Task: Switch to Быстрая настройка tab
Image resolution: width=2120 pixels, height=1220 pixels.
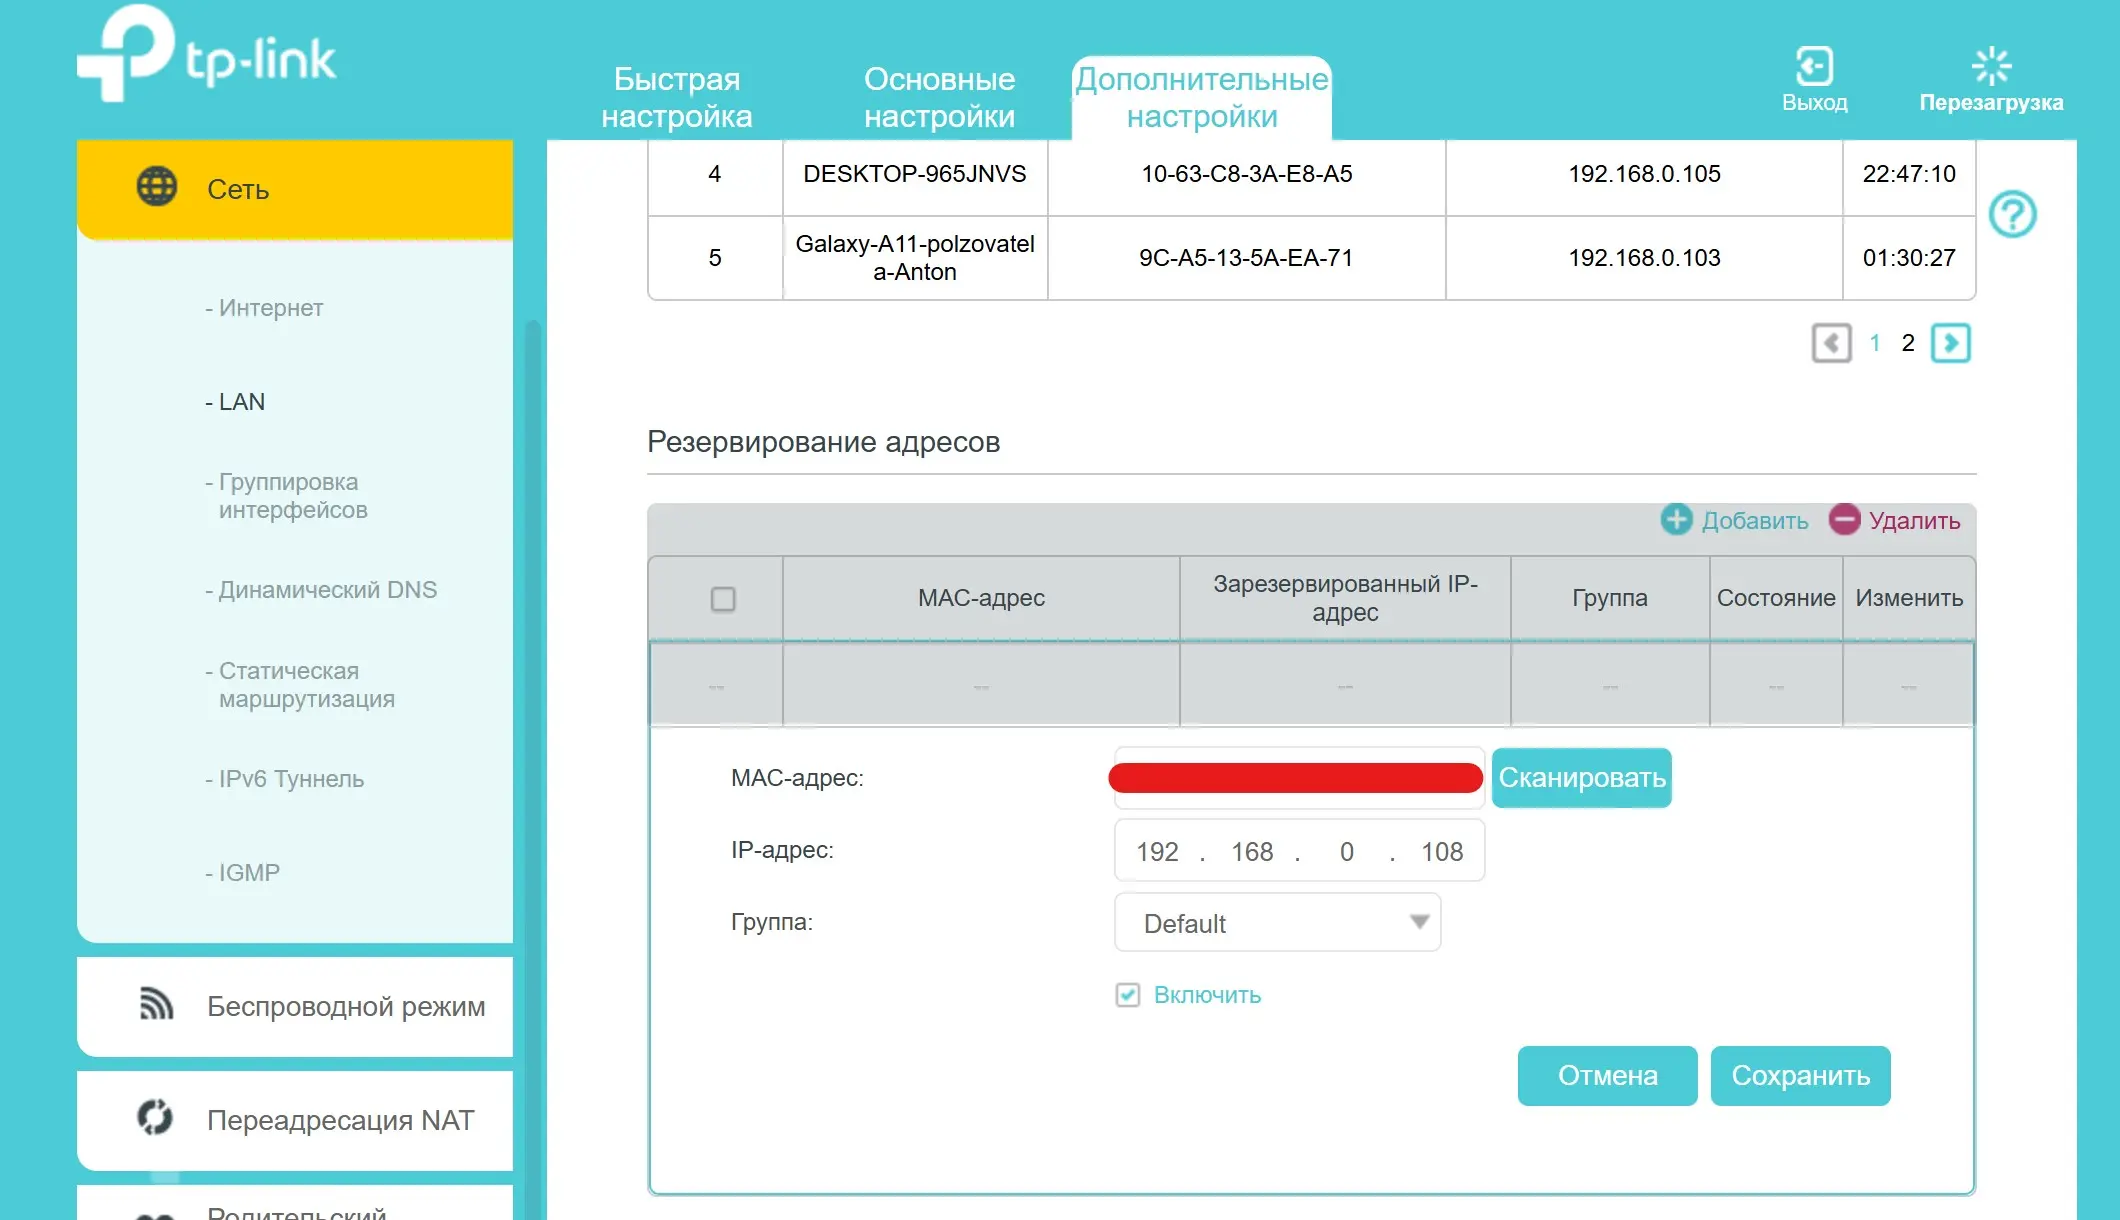Action: tap(676, 98)
